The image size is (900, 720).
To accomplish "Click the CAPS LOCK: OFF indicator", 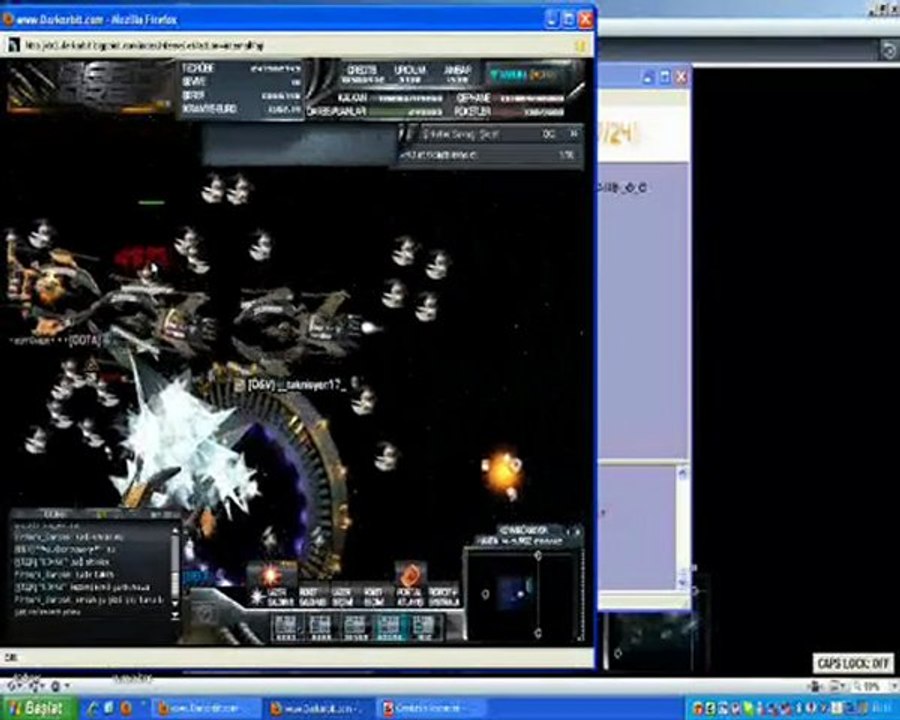I will 853,663.
